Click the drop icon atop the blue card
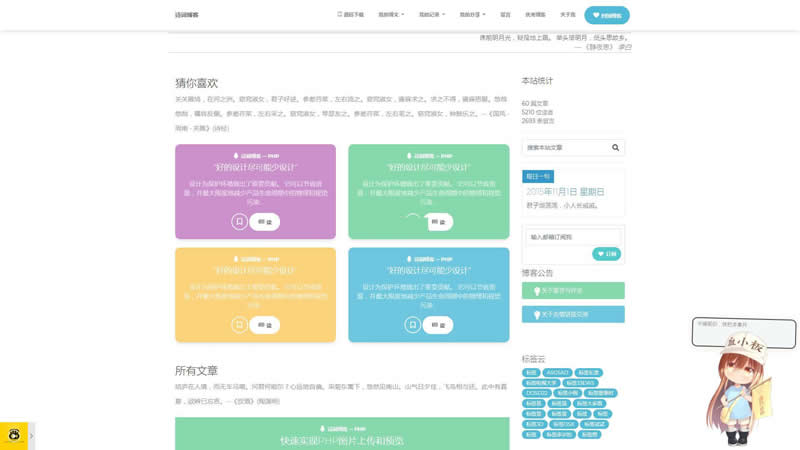 pos(409,259)
